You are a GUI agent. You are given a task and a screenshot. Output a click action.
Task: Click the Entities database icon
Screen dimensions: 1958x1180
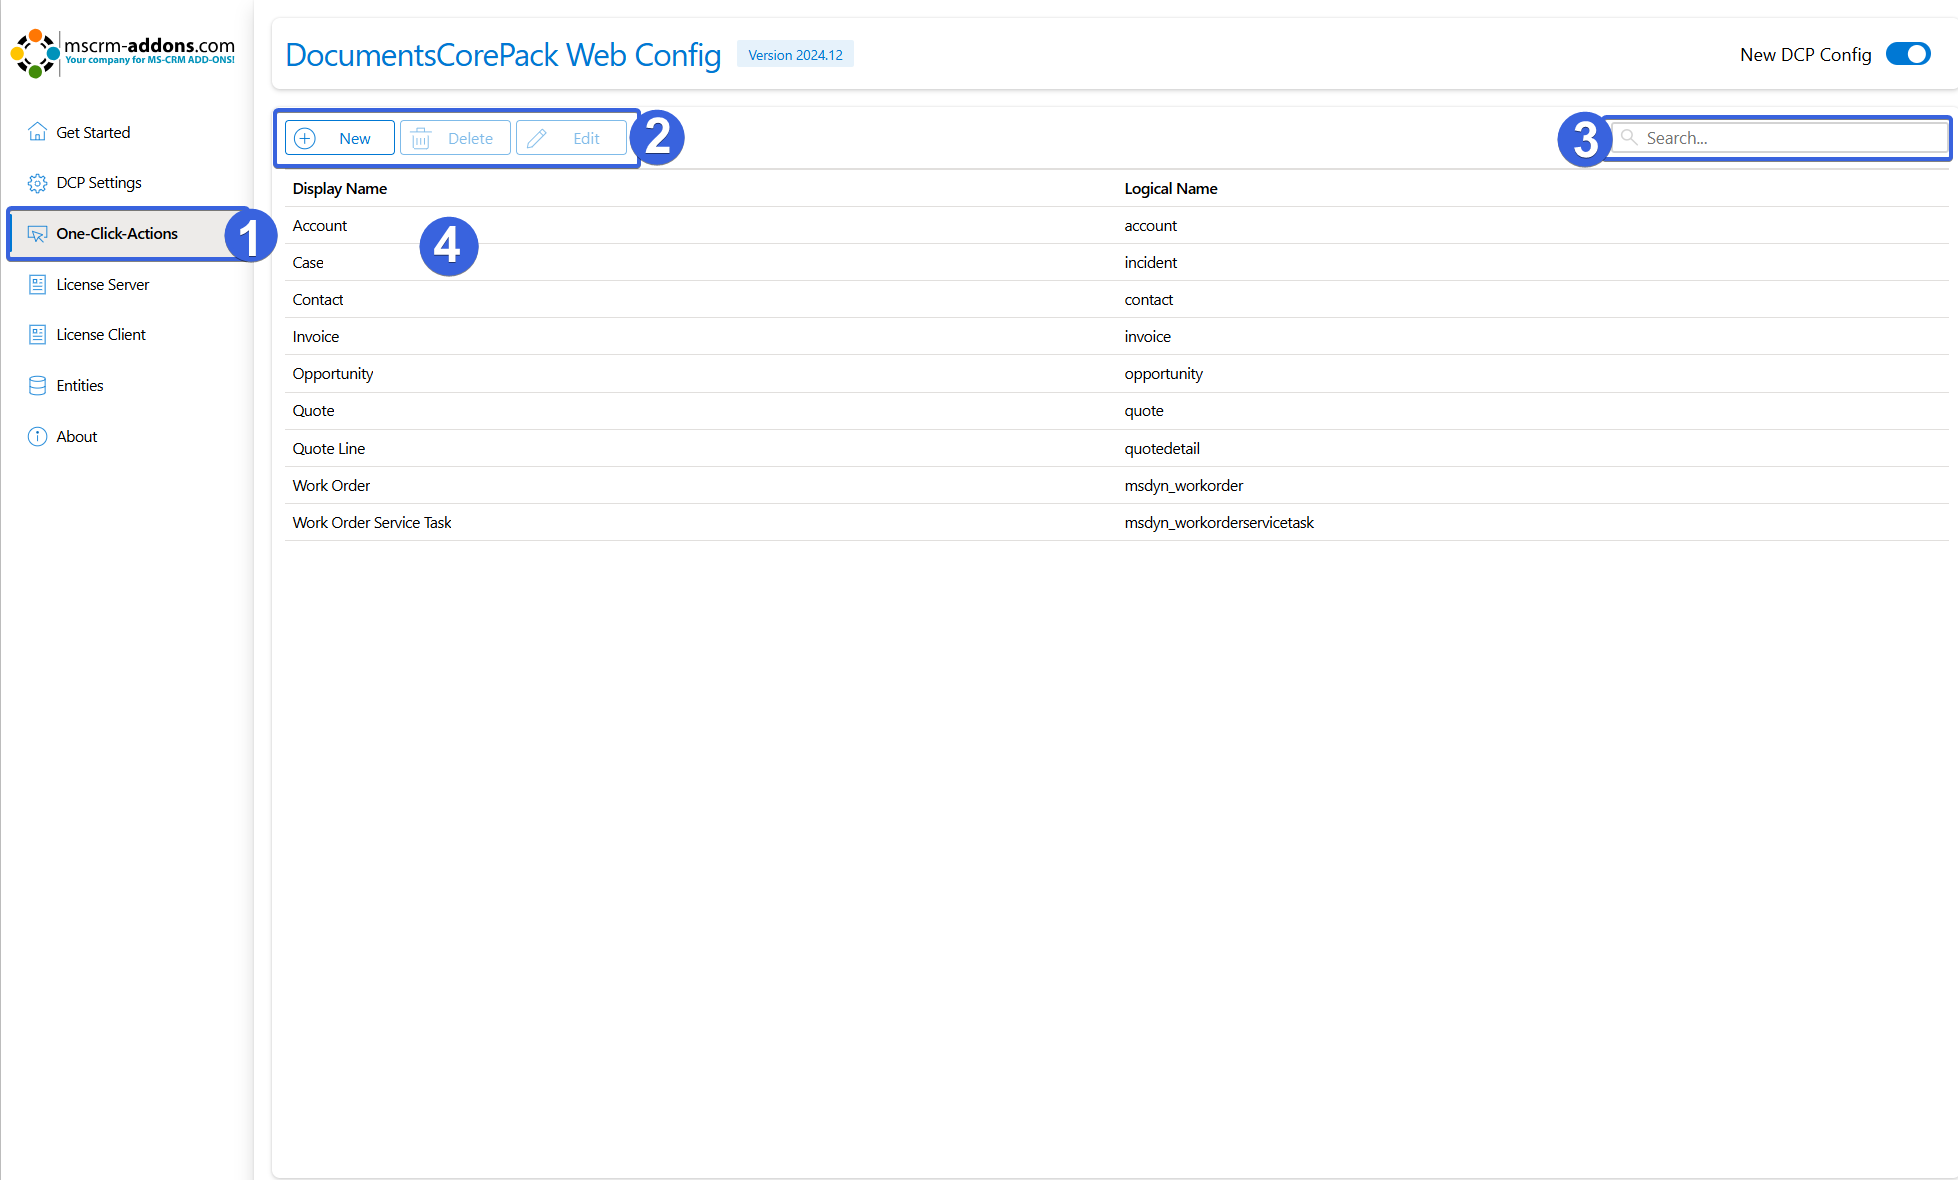(37, 386)
